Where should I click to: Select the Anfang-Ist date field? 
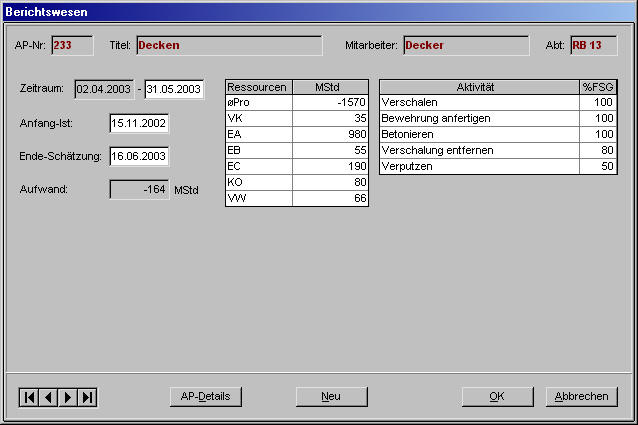pyautogui.click(x=139, y=123)
